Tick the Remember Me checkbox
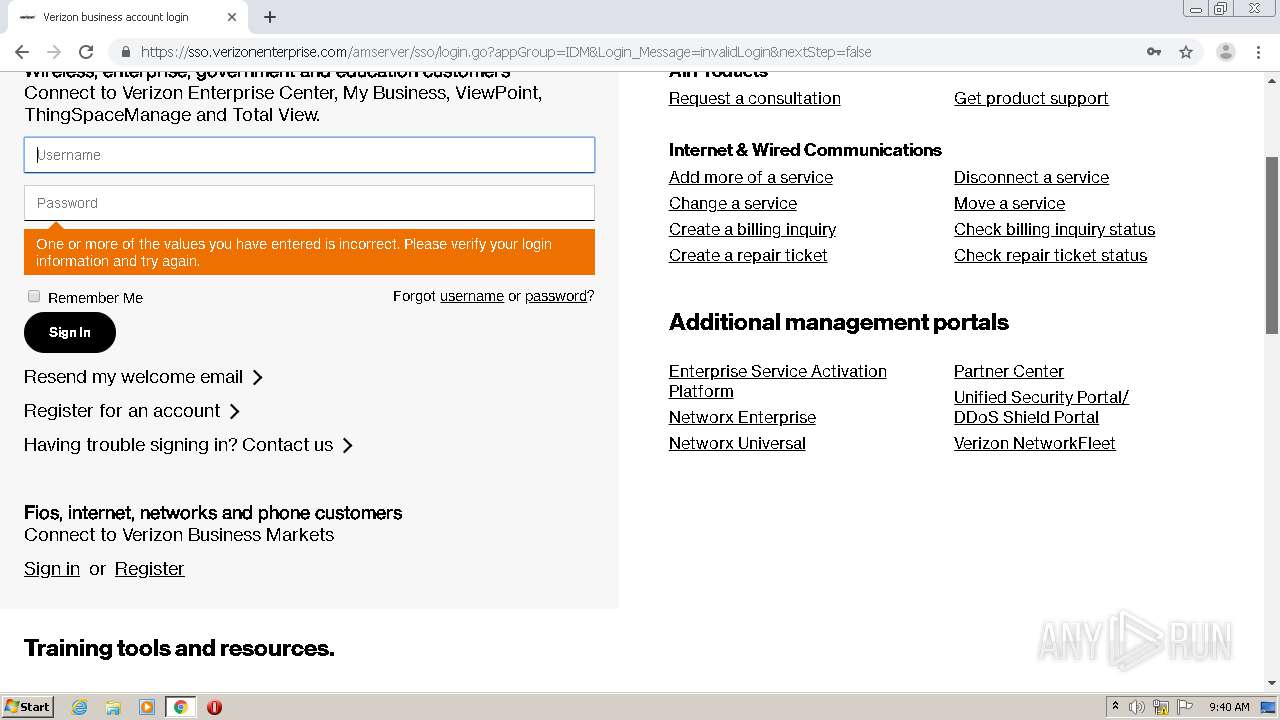This screenshot has height=720, width=1280. click(34, 296)
